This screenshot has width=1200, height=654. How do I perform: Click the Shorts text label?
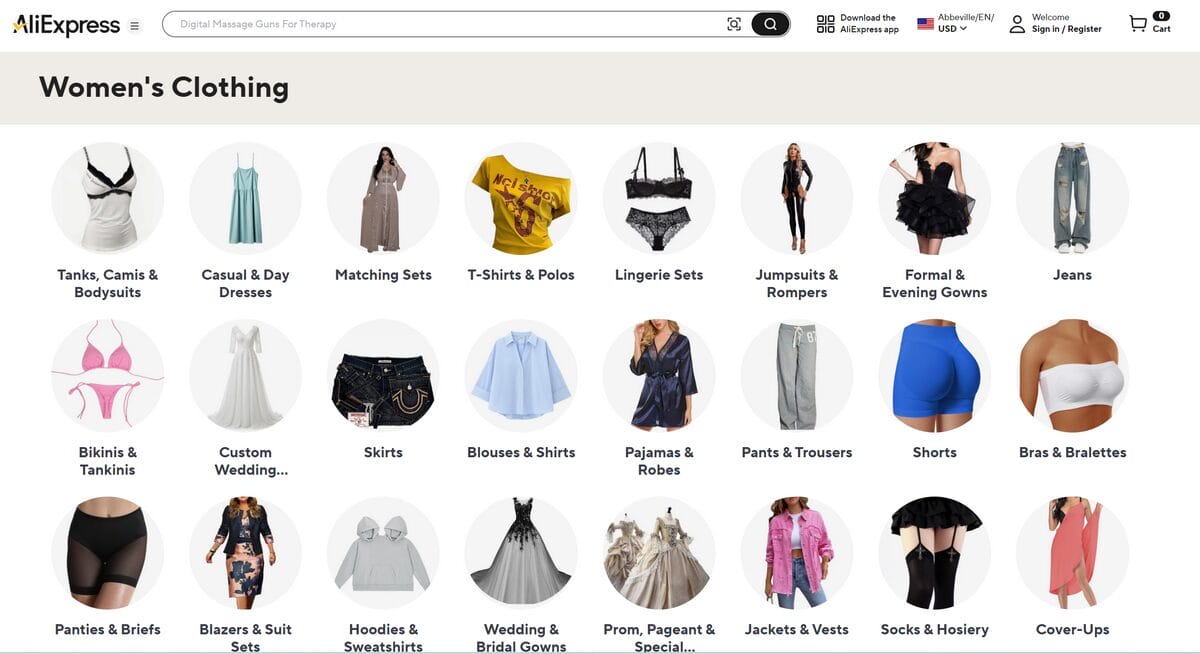935,452
